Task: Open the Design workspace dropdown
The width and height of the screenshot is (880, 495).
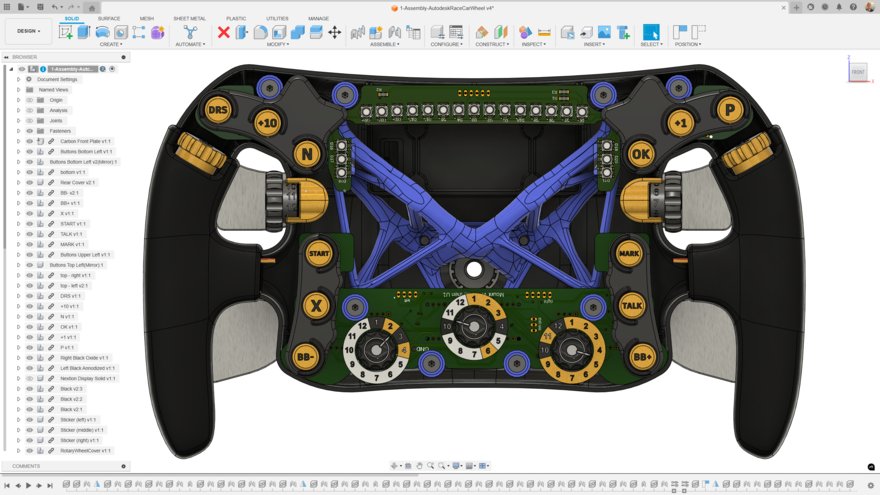Action: click(28, 31)
